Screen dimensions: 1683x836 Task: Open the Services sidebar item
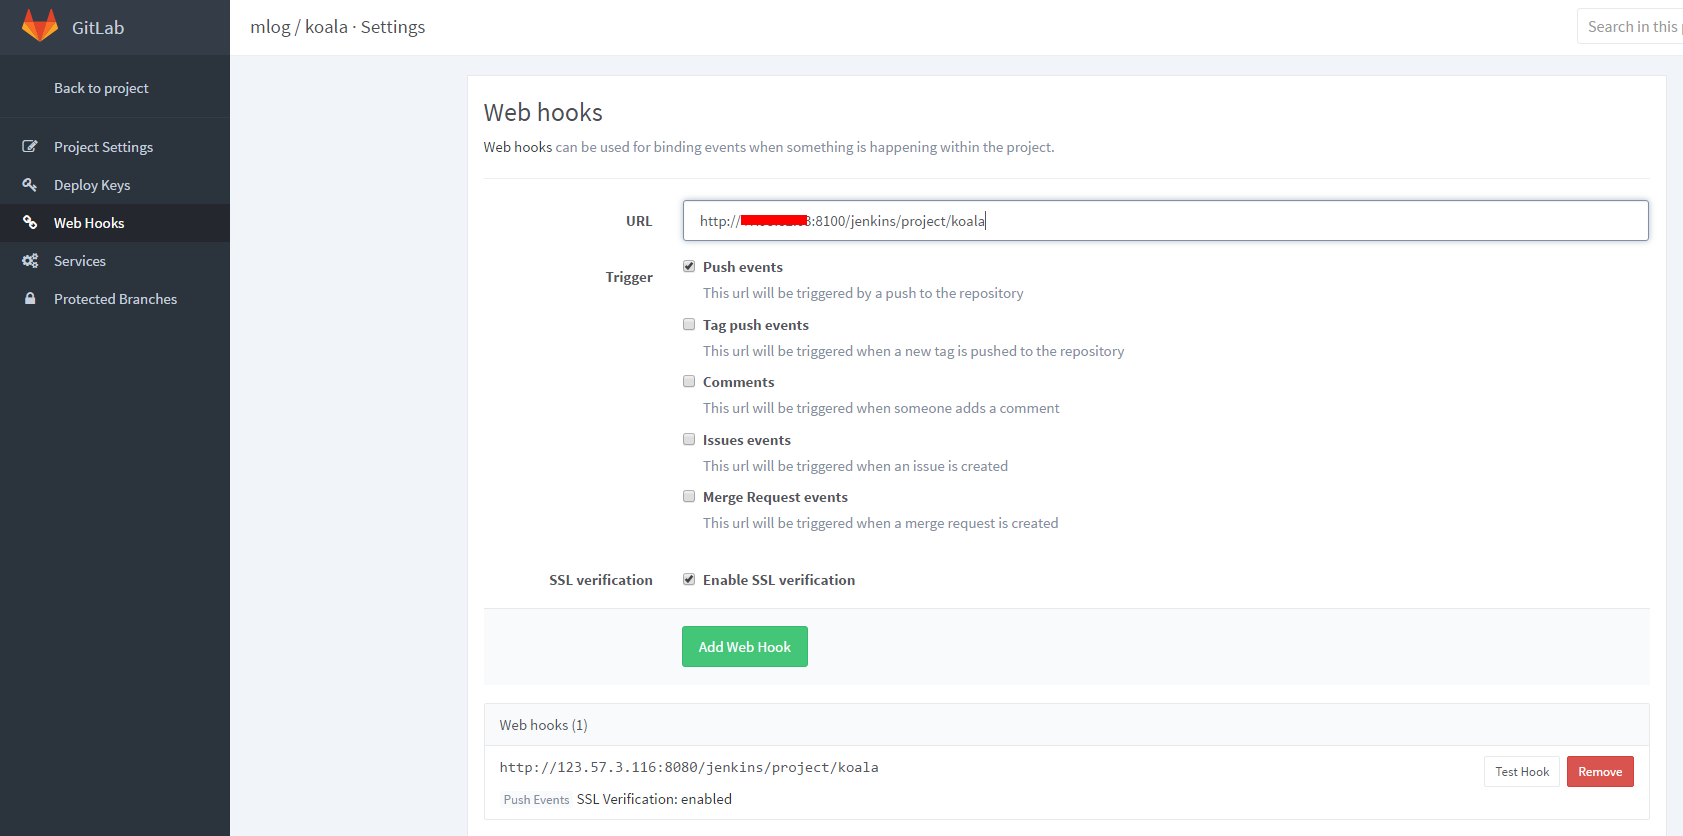click(115, 261)
